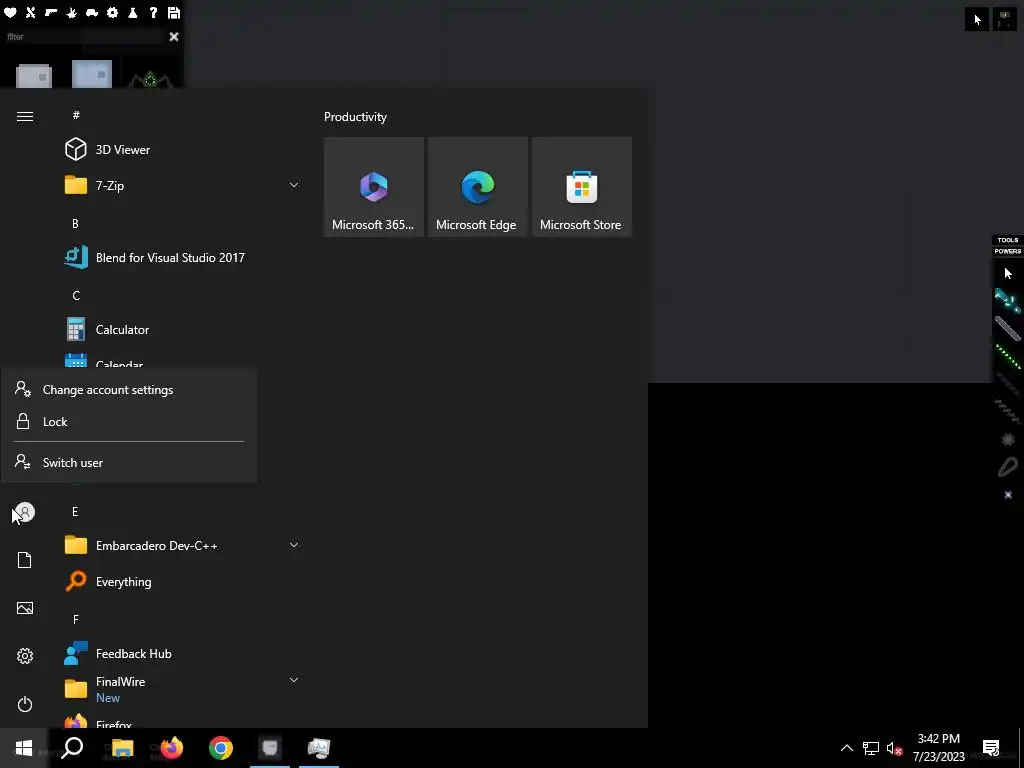Open Pictures from the Start sidebar
1024x768 pixels.
[25, 608]
